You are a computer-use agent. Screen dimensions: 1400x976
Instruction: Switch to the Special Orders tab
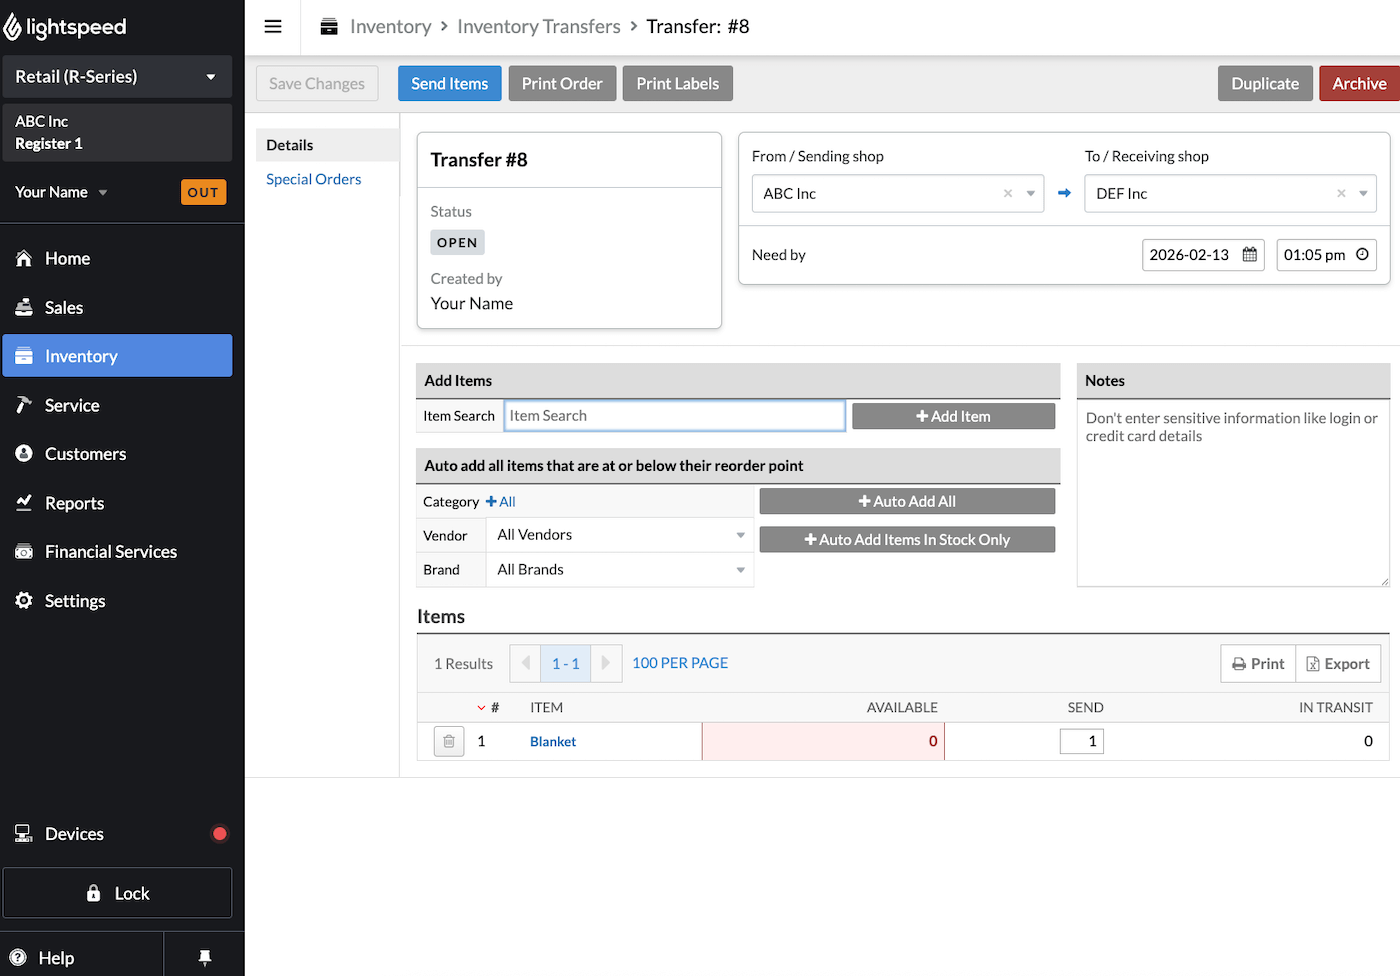[x=314, y=179]
